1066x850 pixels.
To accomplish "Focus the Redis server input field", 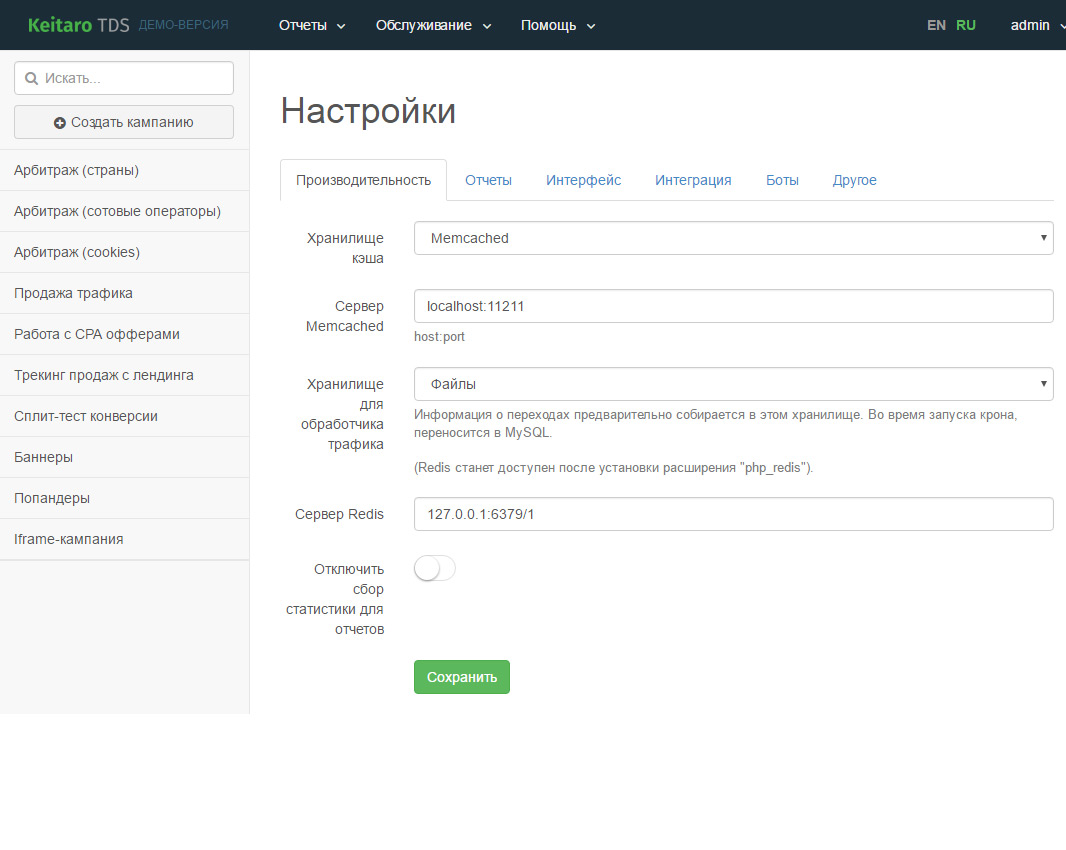I will click(x=733, y=514).
